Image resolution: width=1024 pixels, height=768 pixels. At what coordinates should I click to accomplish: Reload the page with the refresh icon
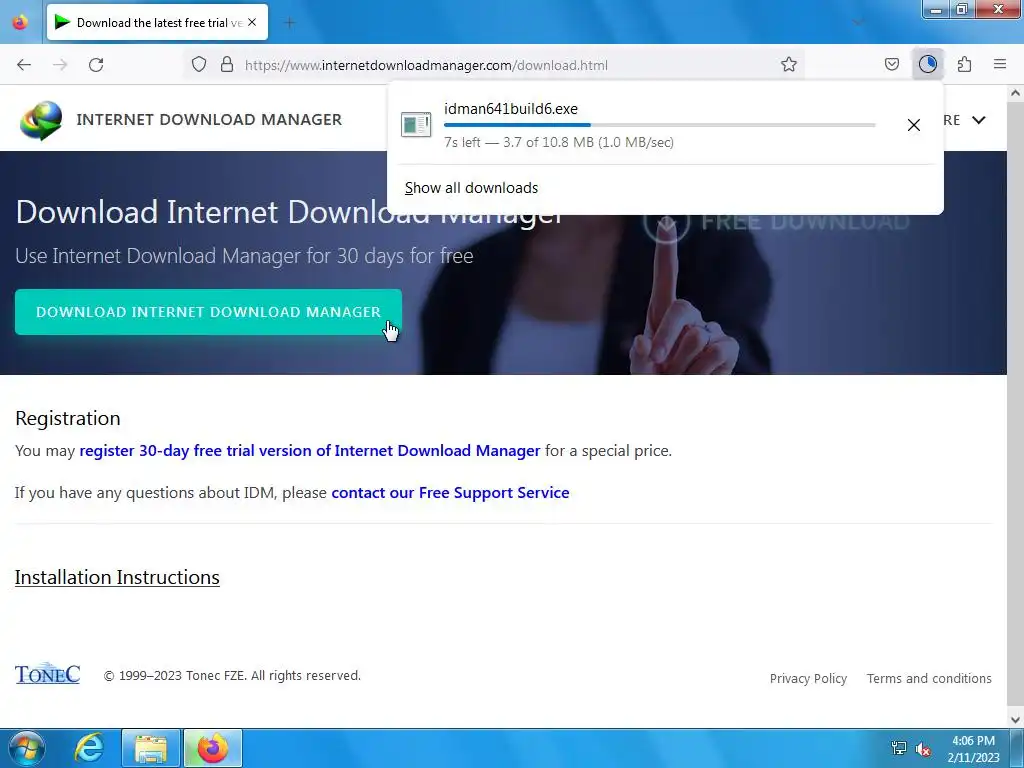(x=96, y=65)
